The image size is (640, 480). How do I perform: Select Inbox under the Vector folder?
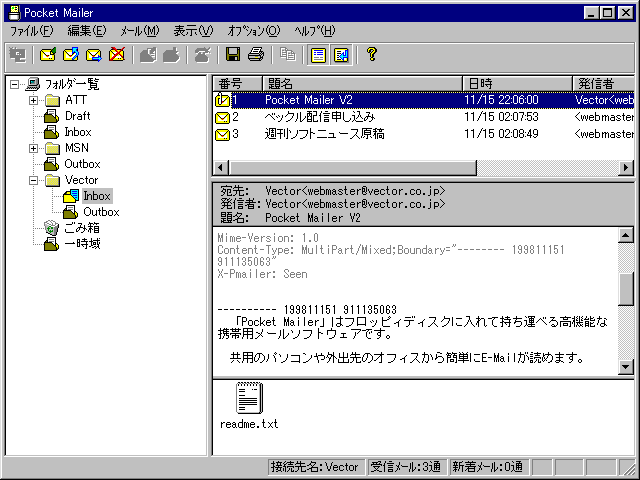[x=97, y=196]
